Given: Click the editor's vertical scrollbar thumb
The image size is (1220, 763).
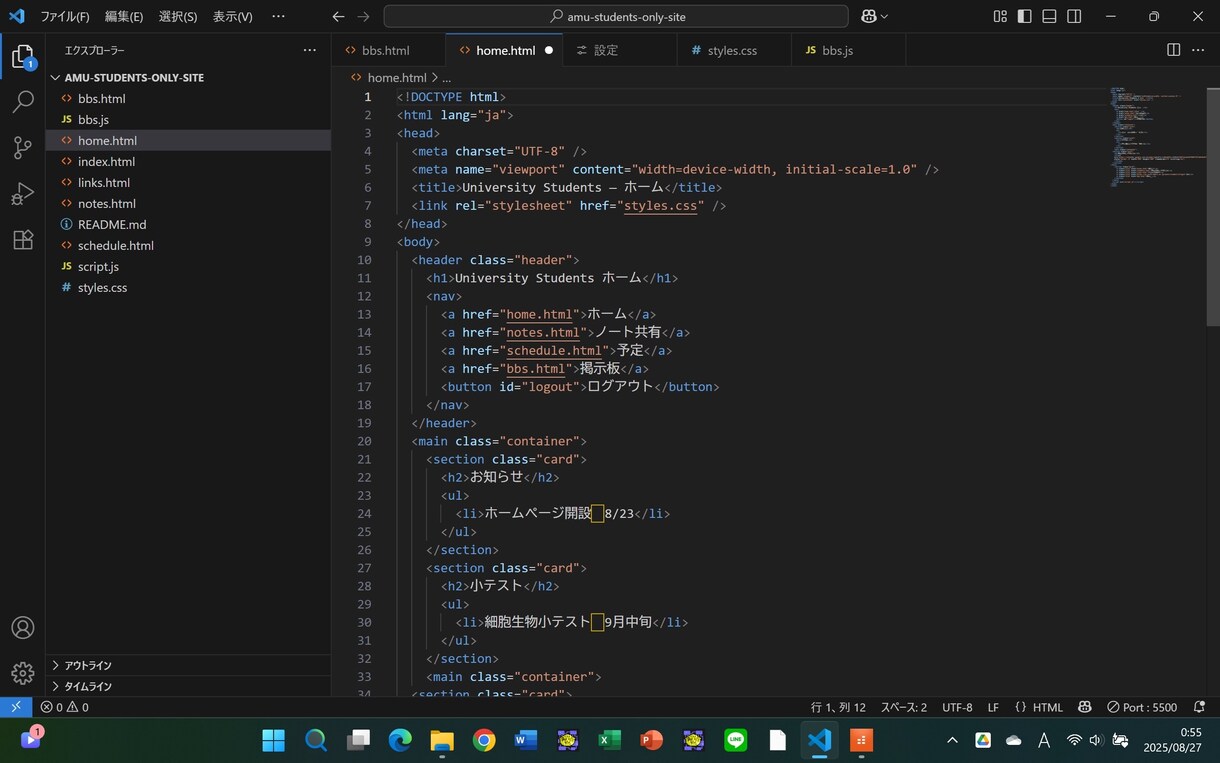Looking at the screenshot, I should (x=1213, y=208).
